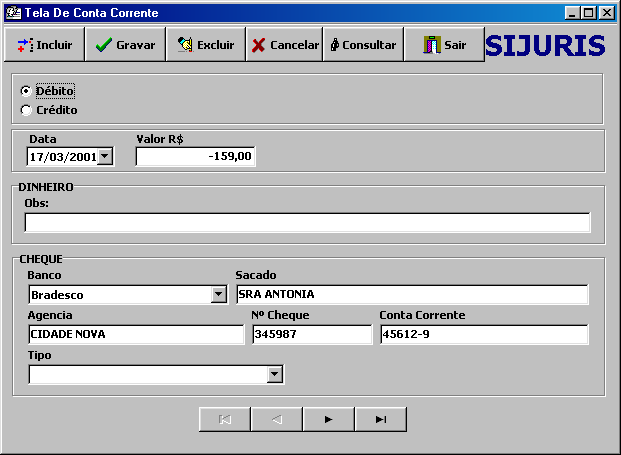Open the Data date picker dropdown
The height and width of the screenshot is (455, 621).
[x=106, y=156]
